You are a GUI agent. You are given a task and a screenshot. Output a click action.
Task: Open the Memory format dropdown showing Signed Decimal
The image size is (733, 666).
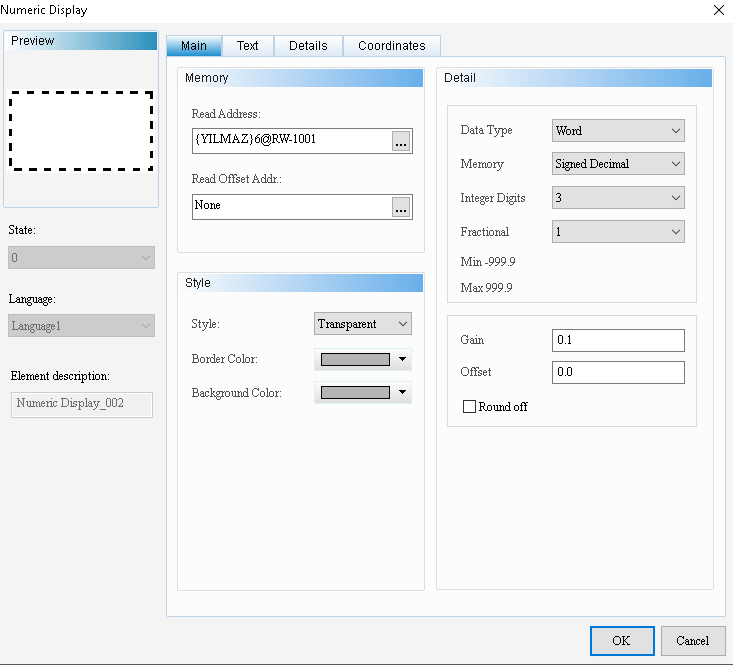[x=618, y=164]
